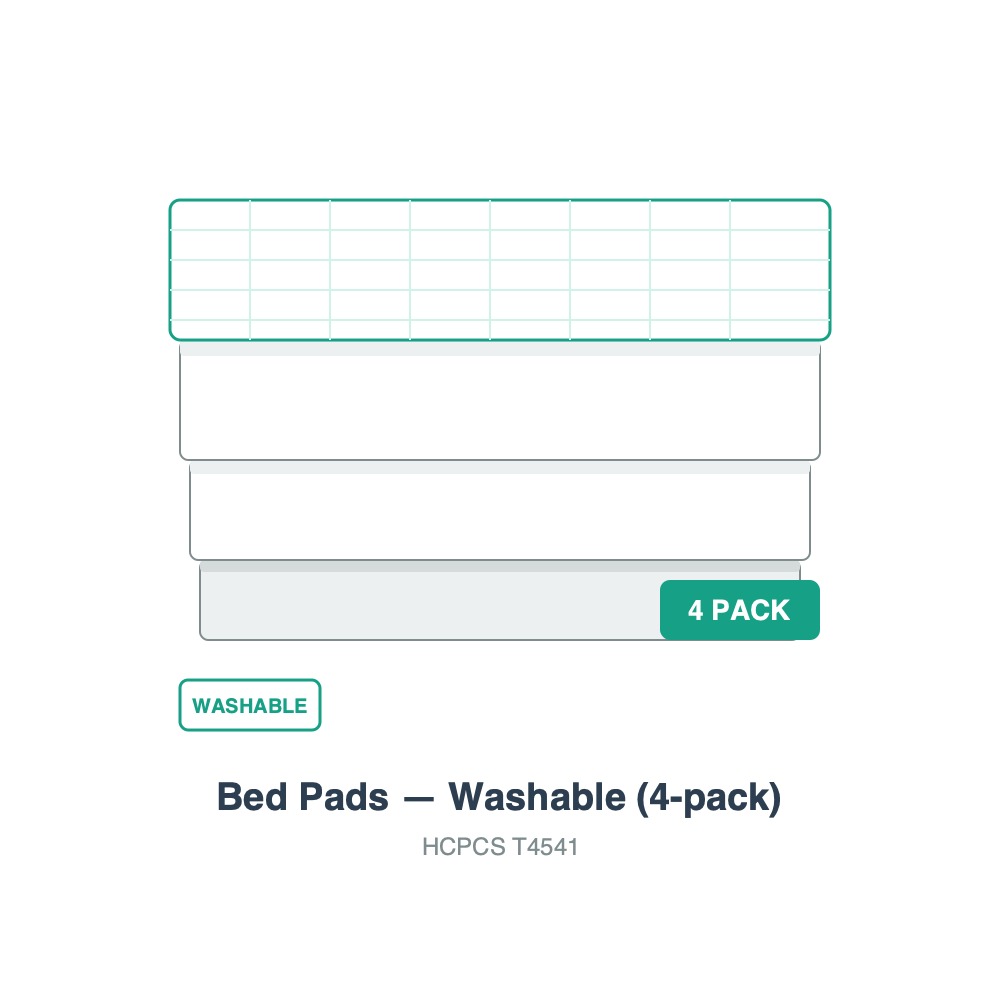Click "(4-pack)" at the end of the title

(x=709, y=798)
